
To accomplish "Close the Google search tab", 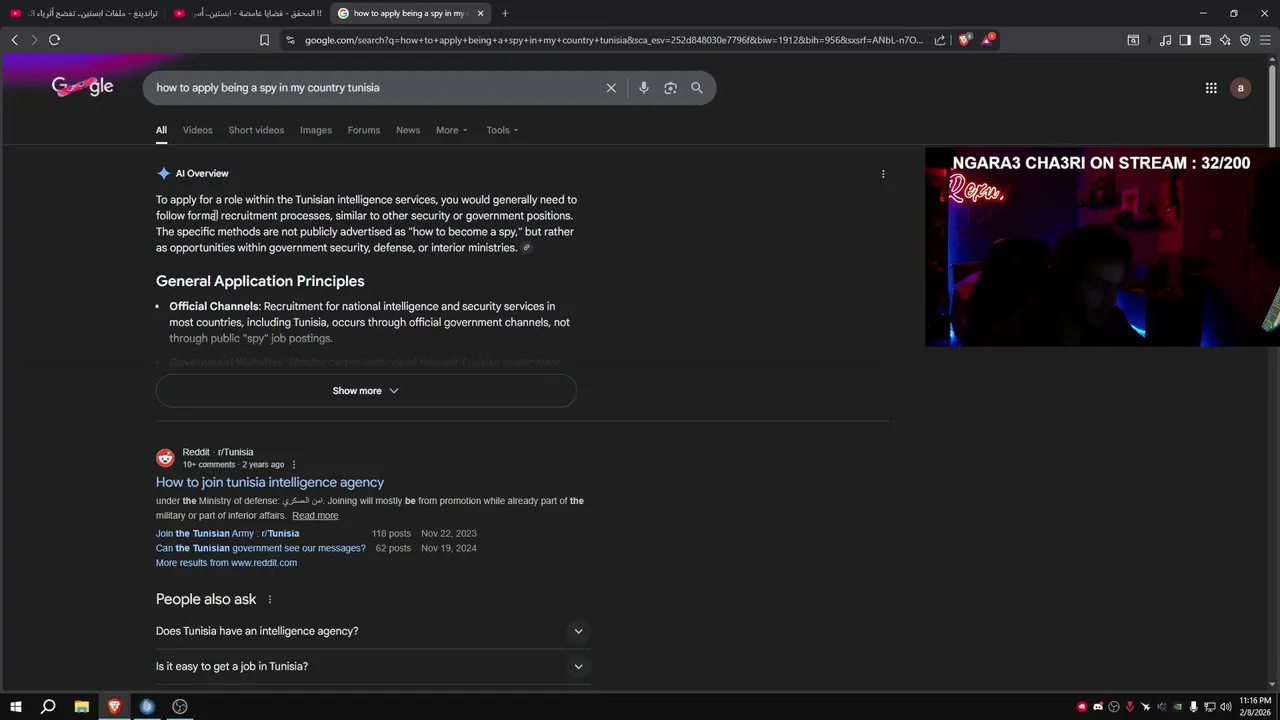I will point(481,13).
